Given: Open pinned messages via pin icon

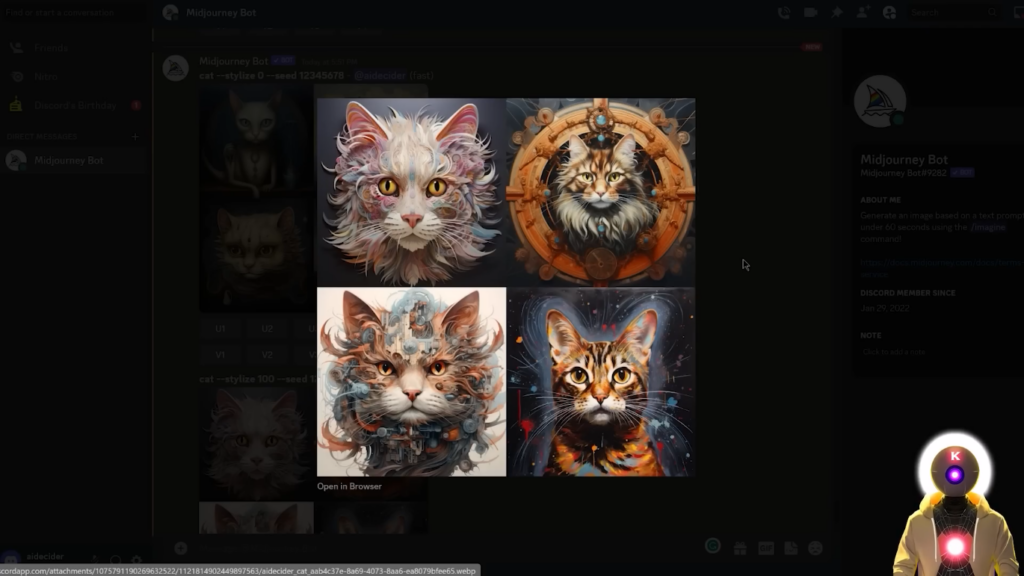Looking at the screenshot, I should 837,12.
